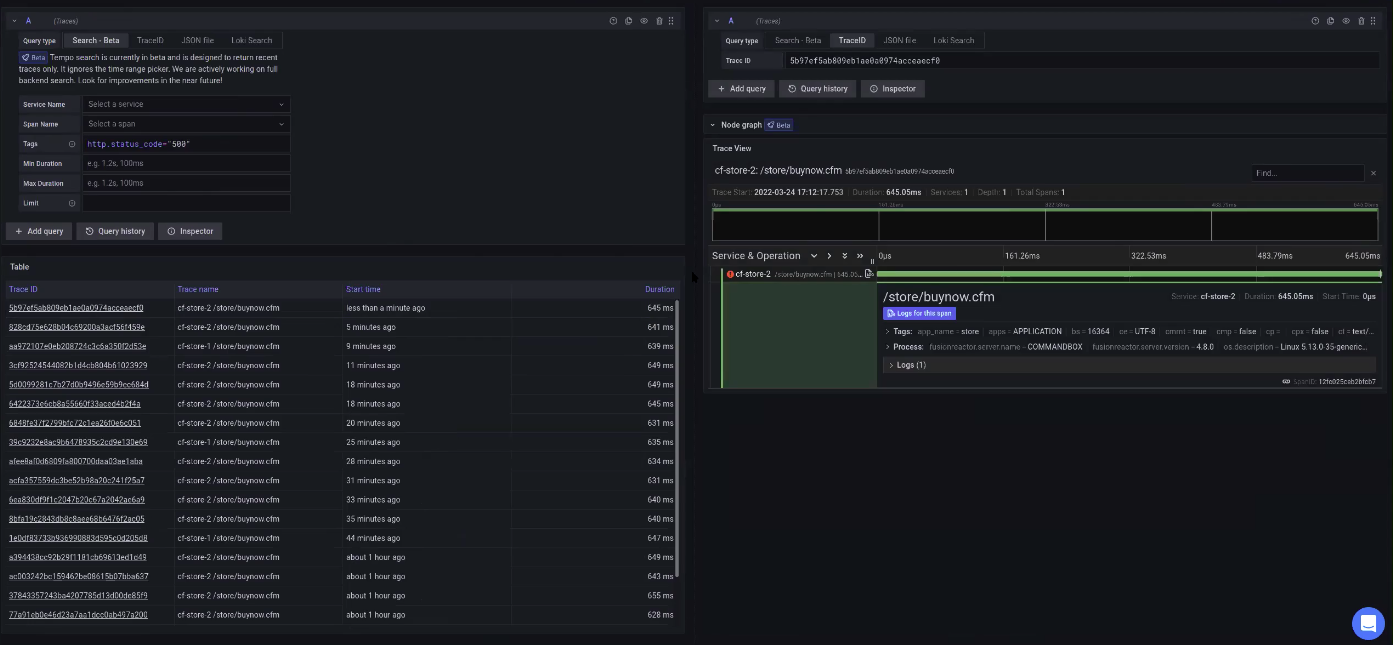The height and width of the screenshot is (645, 1393).
Task: Click the column resize handle beside Service & Operation
Action: coord(872,260)
